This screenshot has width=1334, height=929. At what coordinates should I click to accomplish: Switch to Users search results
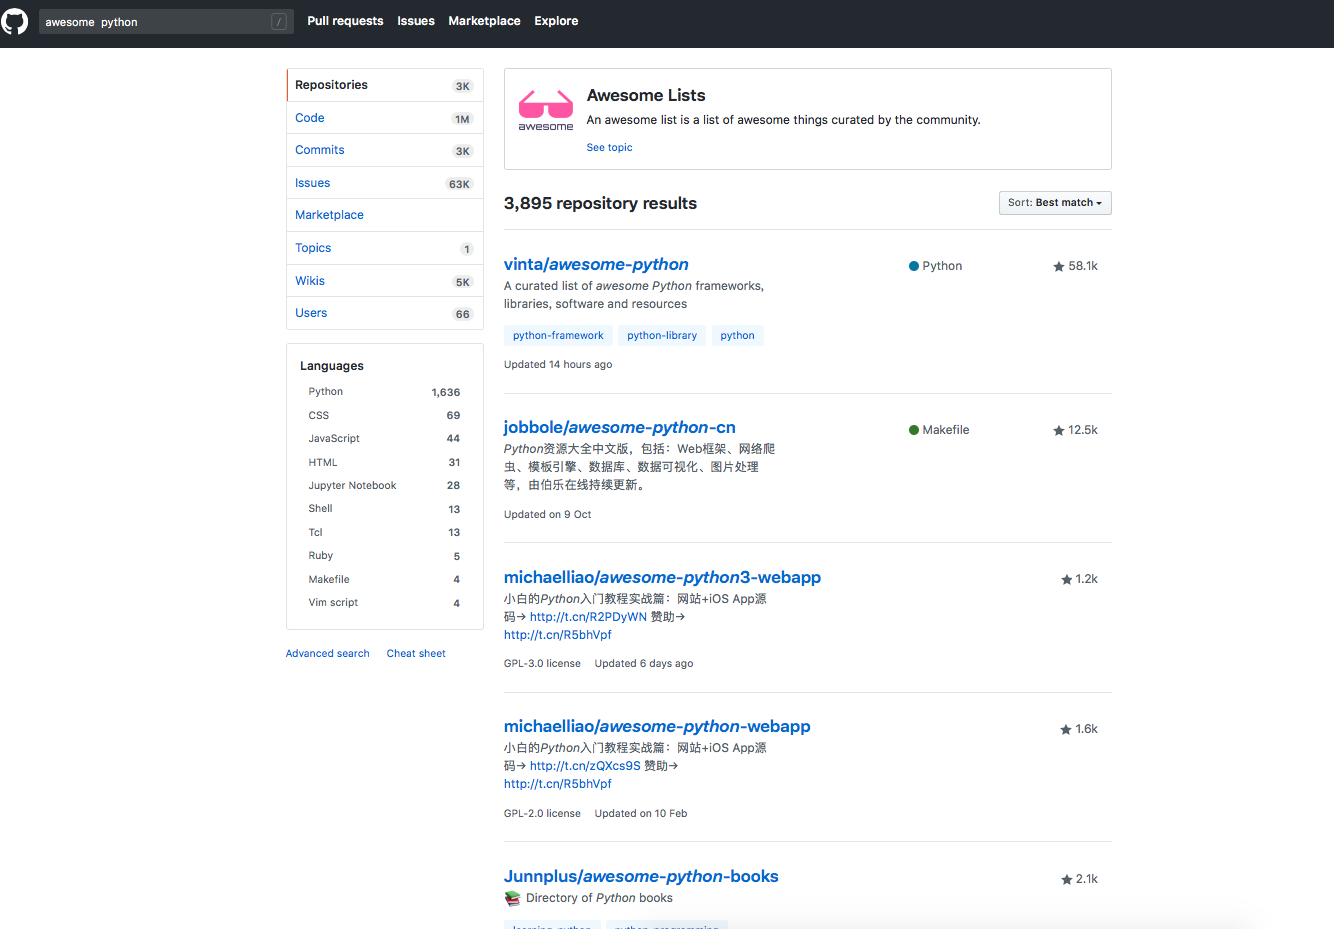click(x=385, y=313)
